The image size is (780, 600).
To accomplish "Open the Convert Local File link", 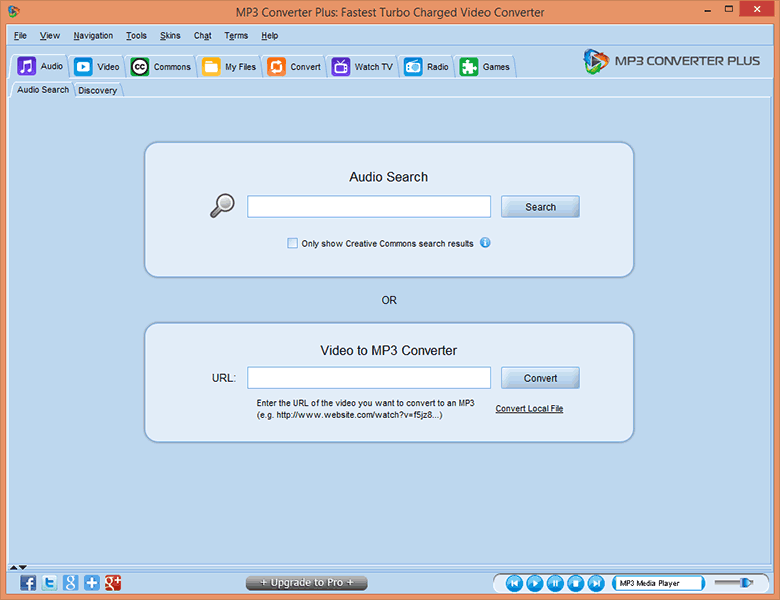I will pyautogui.click(x=529, y=408).
